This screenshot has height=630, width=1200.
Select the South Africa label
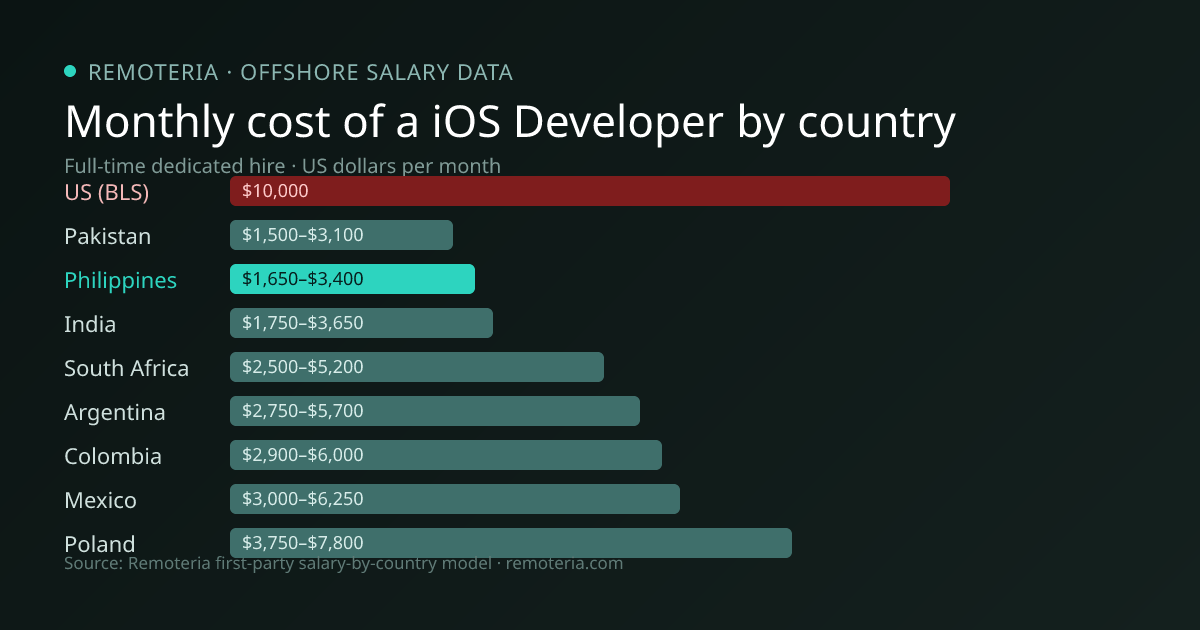point(126,368)
